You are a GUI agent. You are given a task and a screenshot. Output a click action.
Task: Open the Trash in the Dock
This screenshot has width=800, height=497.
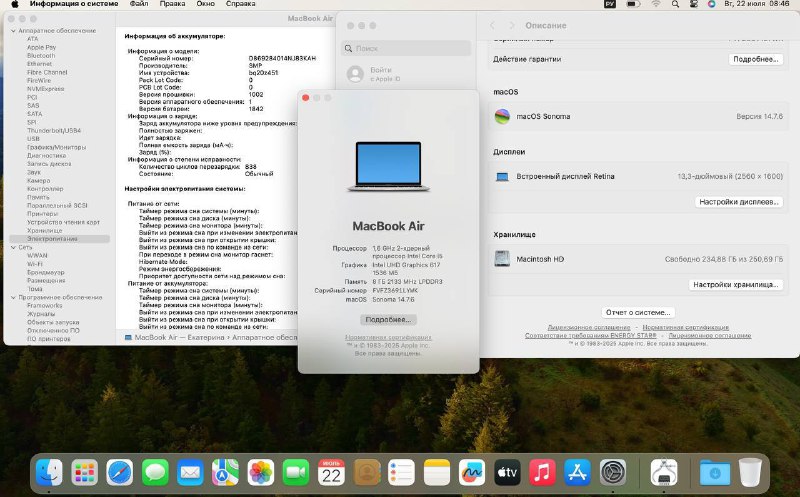(x=750, y=473)
